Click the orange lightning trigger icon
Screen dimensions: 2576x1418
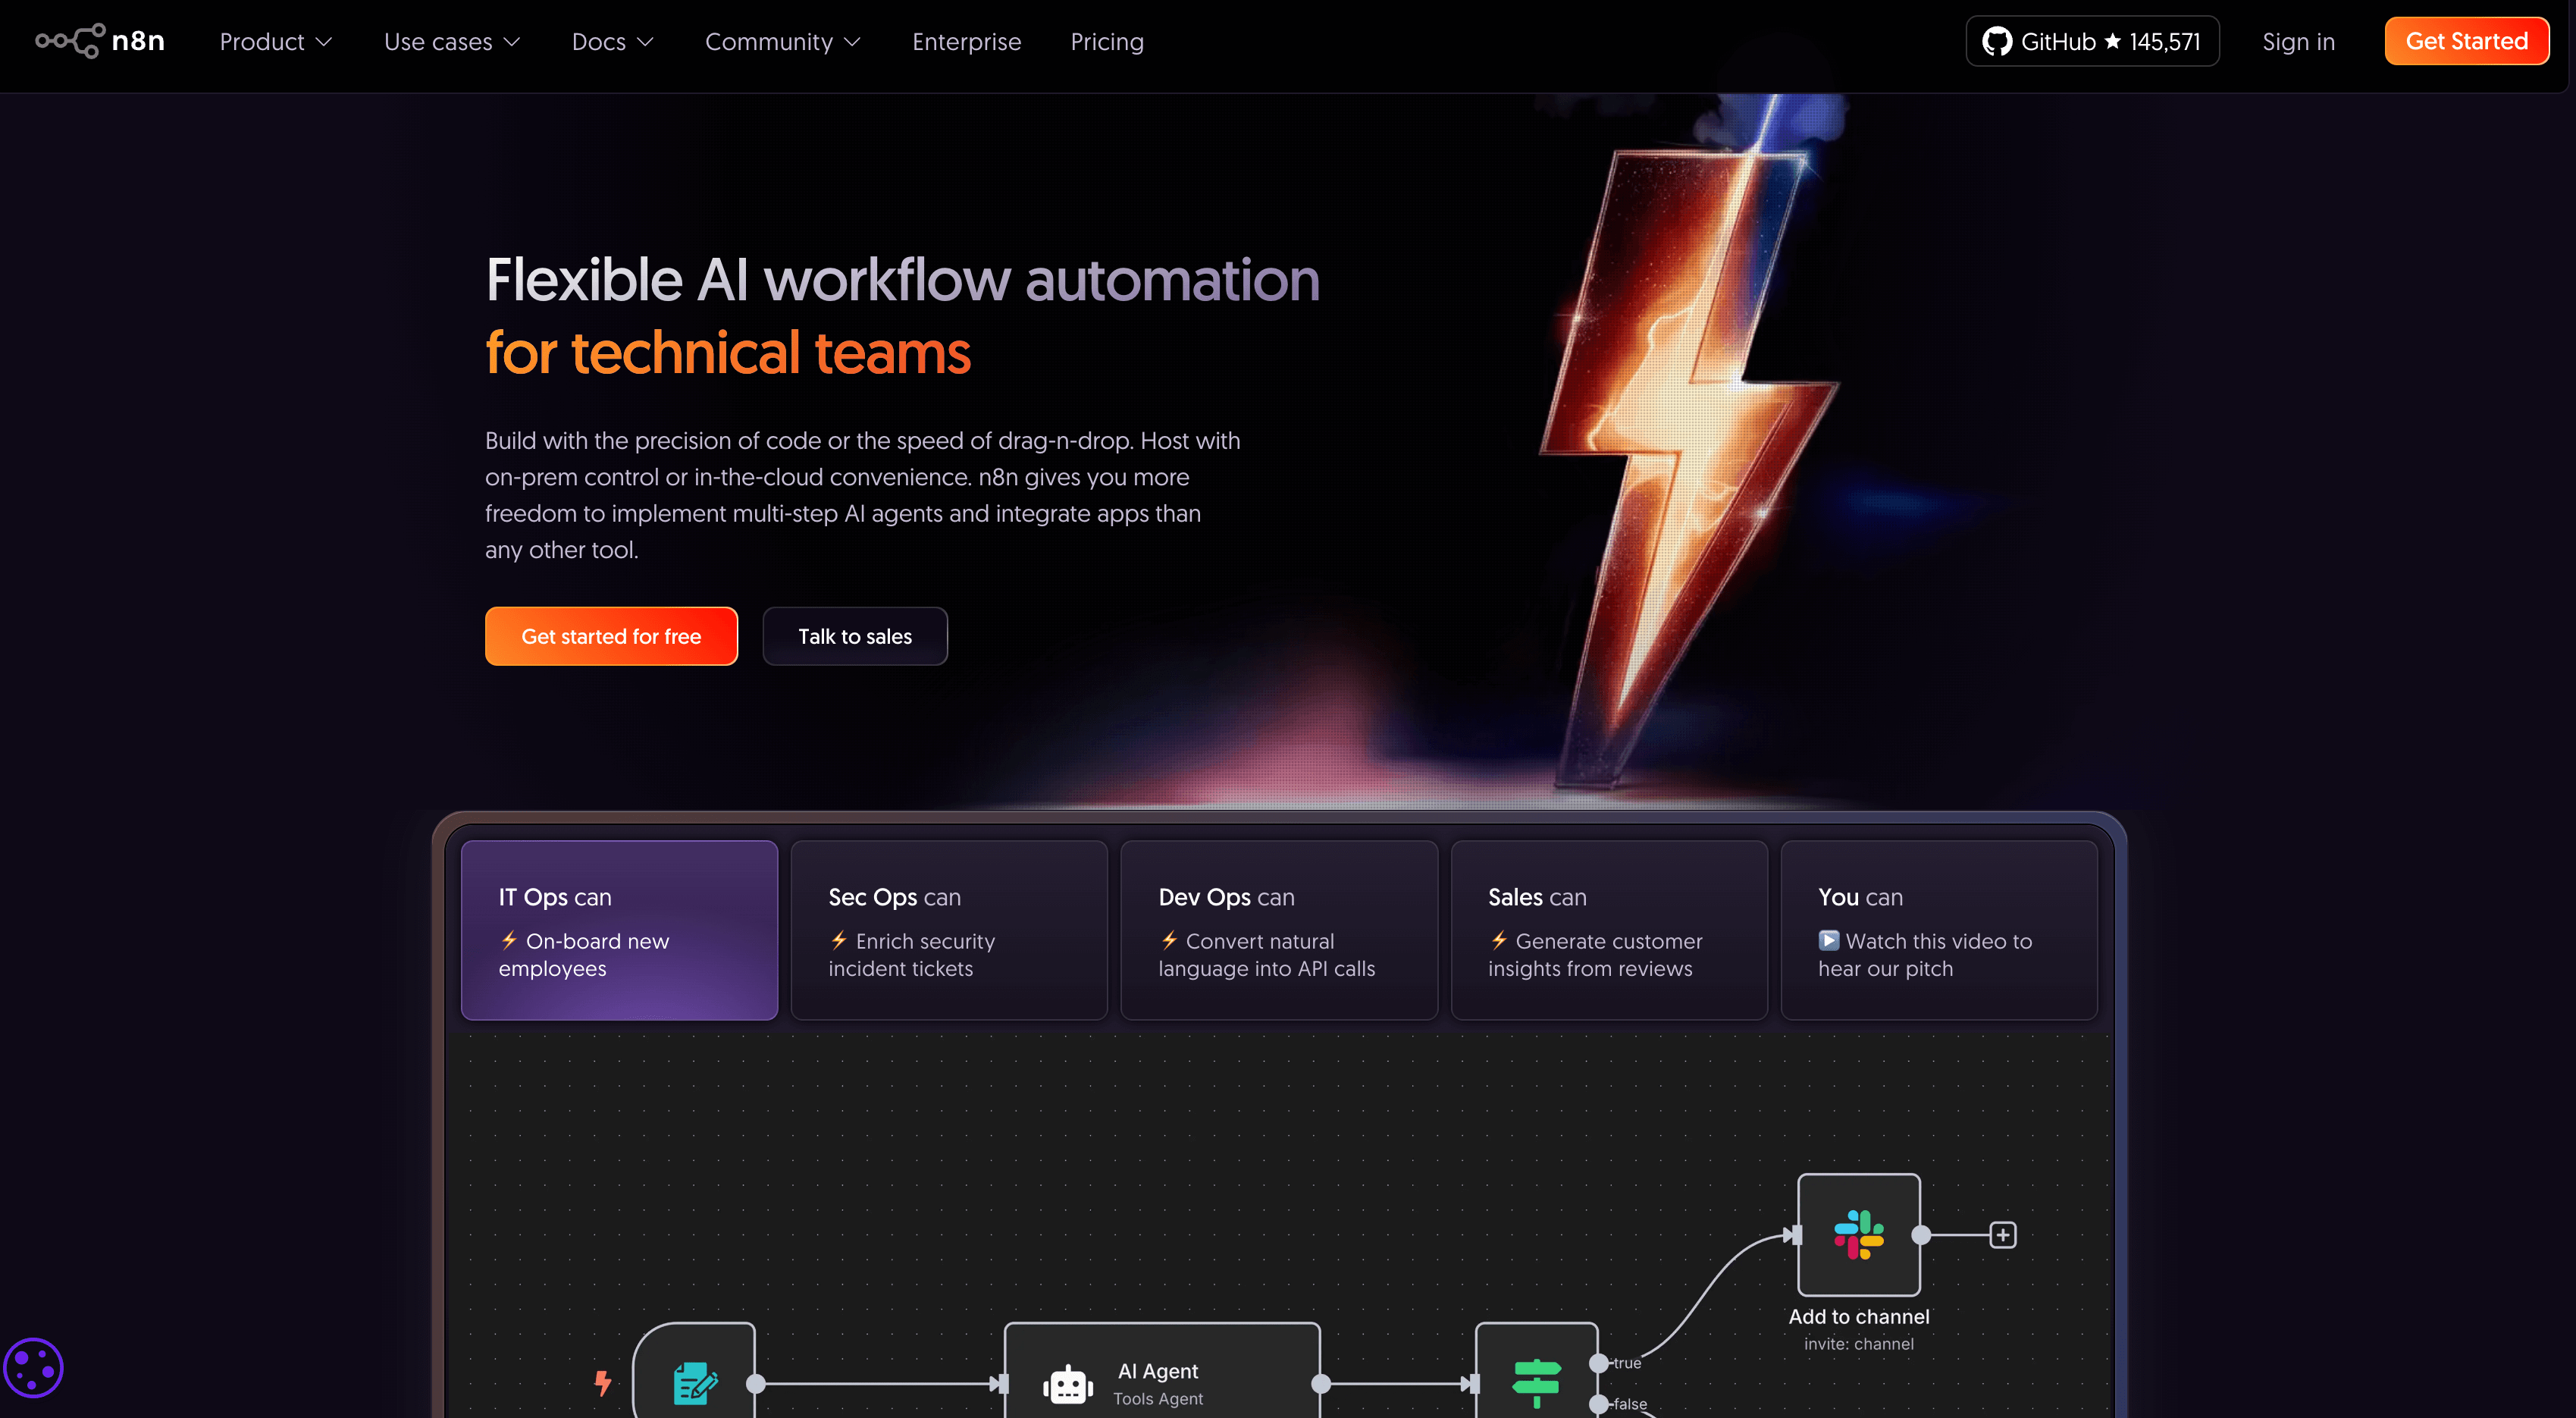tap(603, 1382)
